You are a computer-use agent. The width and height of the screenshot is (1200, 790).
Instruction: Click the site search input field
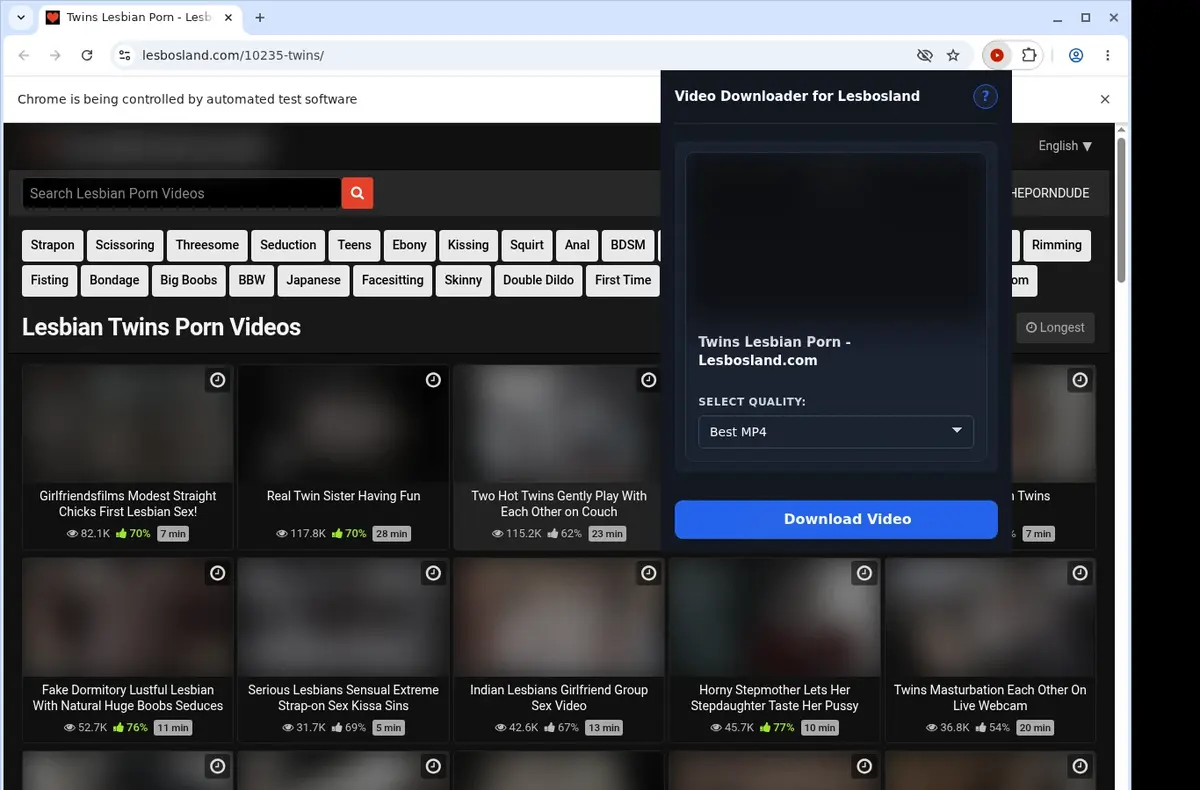pos(181,193)
